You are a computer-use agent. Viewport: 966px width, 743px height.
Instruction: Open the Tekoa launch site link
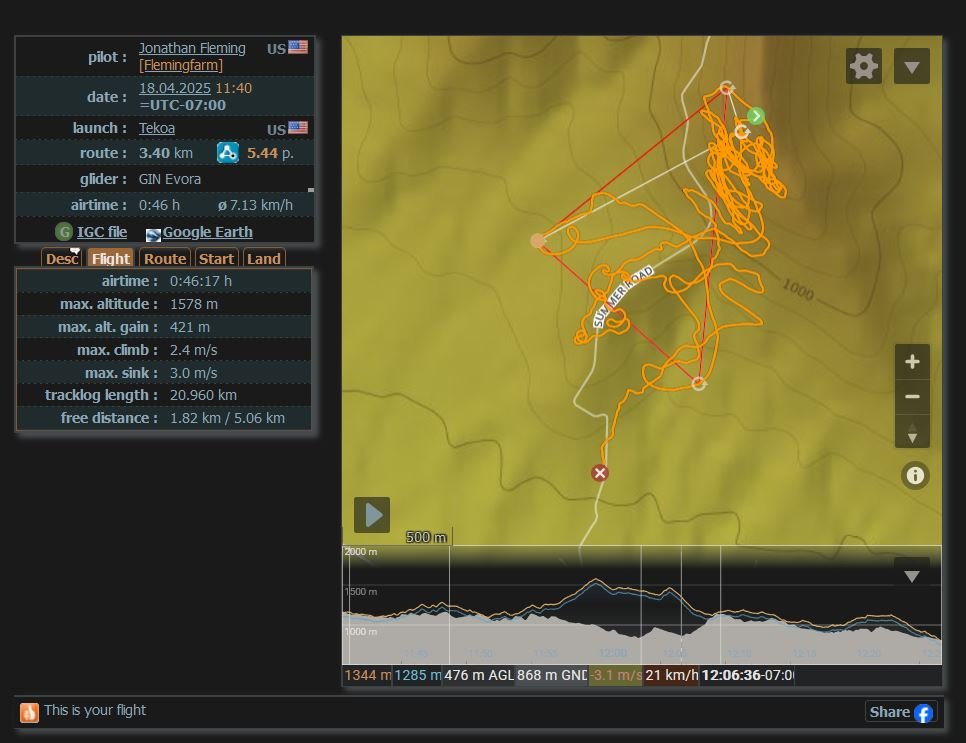pyautogui.click(x=156, y=128)
